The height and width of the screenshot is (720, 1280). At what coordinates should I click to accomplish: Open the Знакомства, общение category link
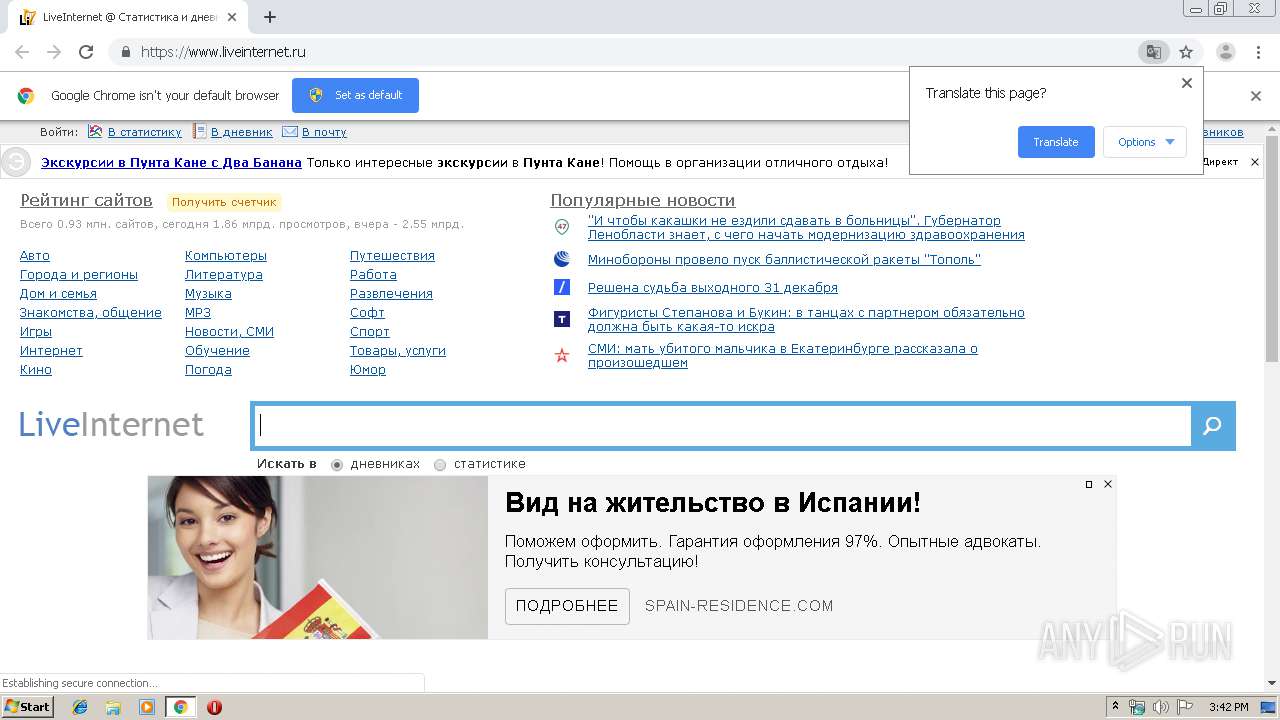(x=91, y=313)
